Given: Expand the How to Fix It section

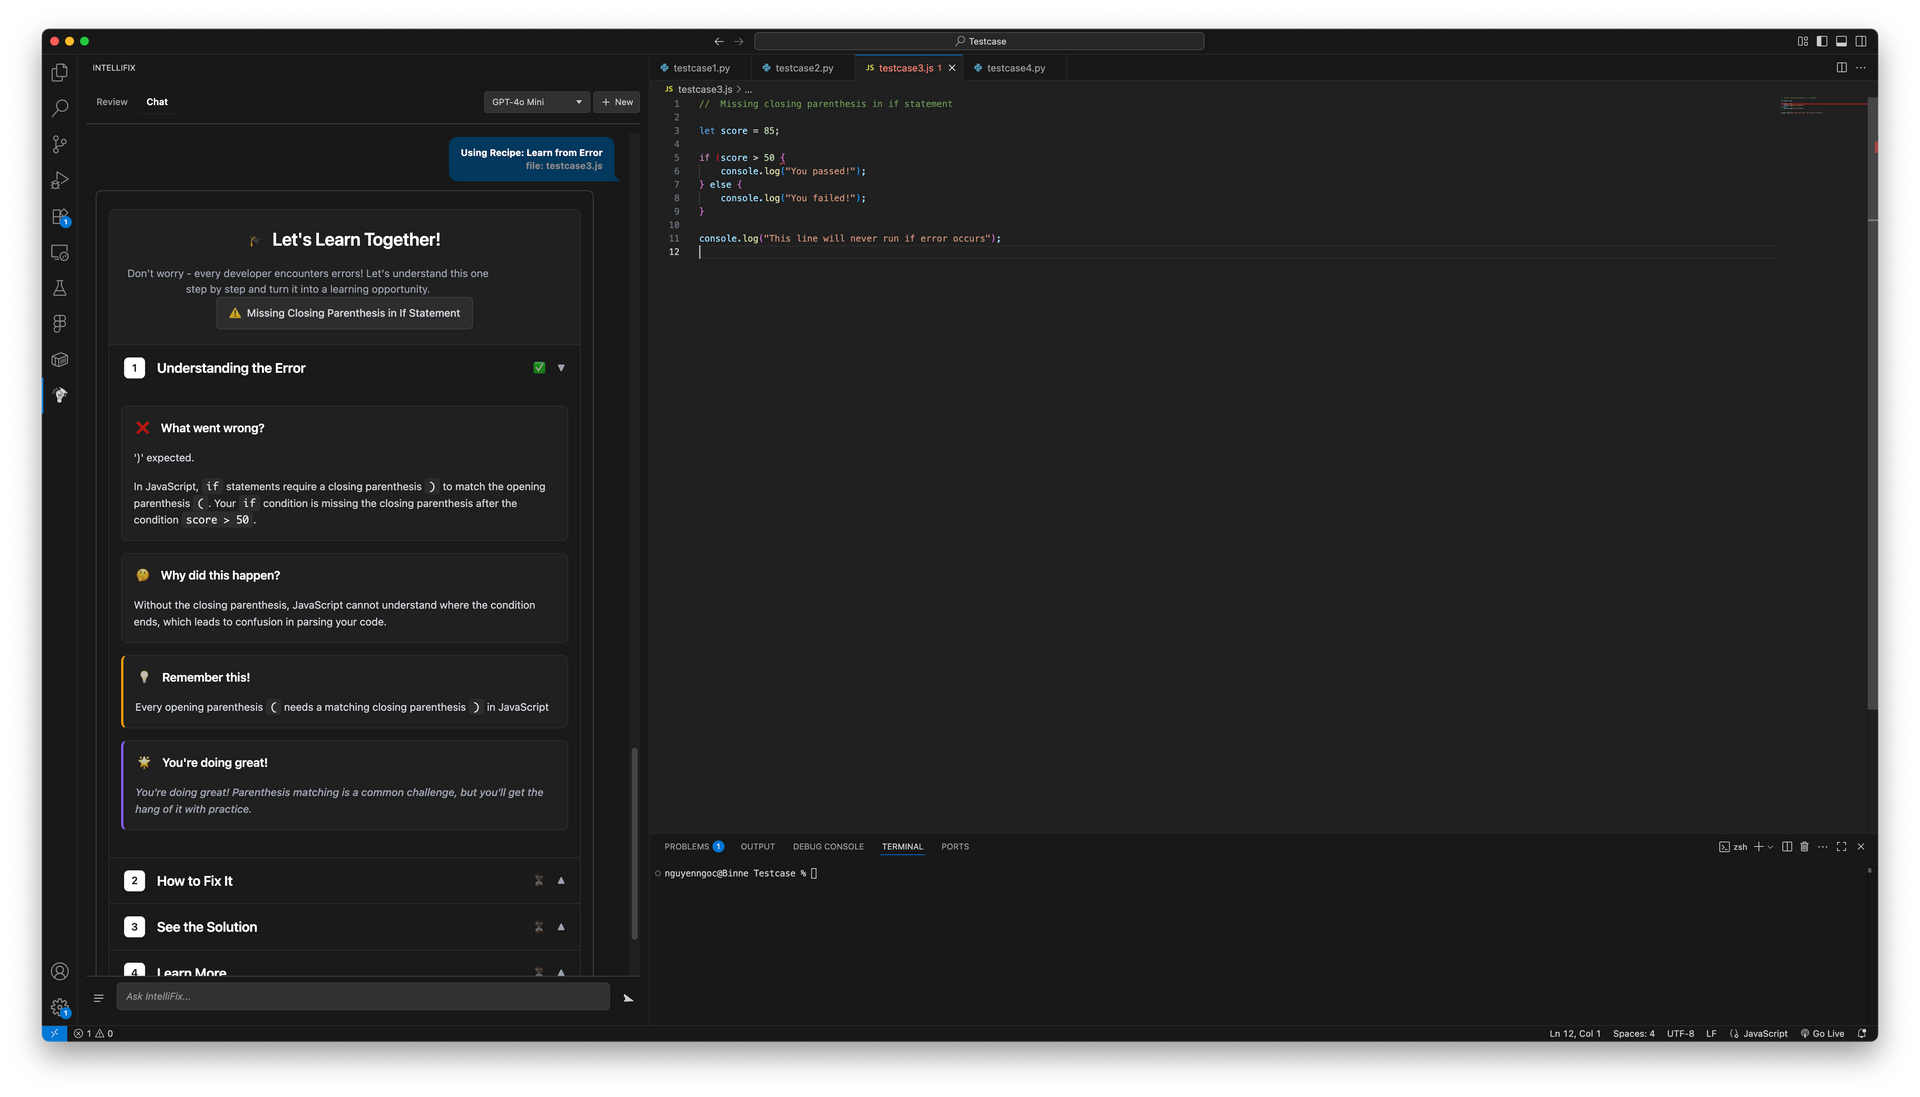Looking at the screenshot, I should click(561, 881).
